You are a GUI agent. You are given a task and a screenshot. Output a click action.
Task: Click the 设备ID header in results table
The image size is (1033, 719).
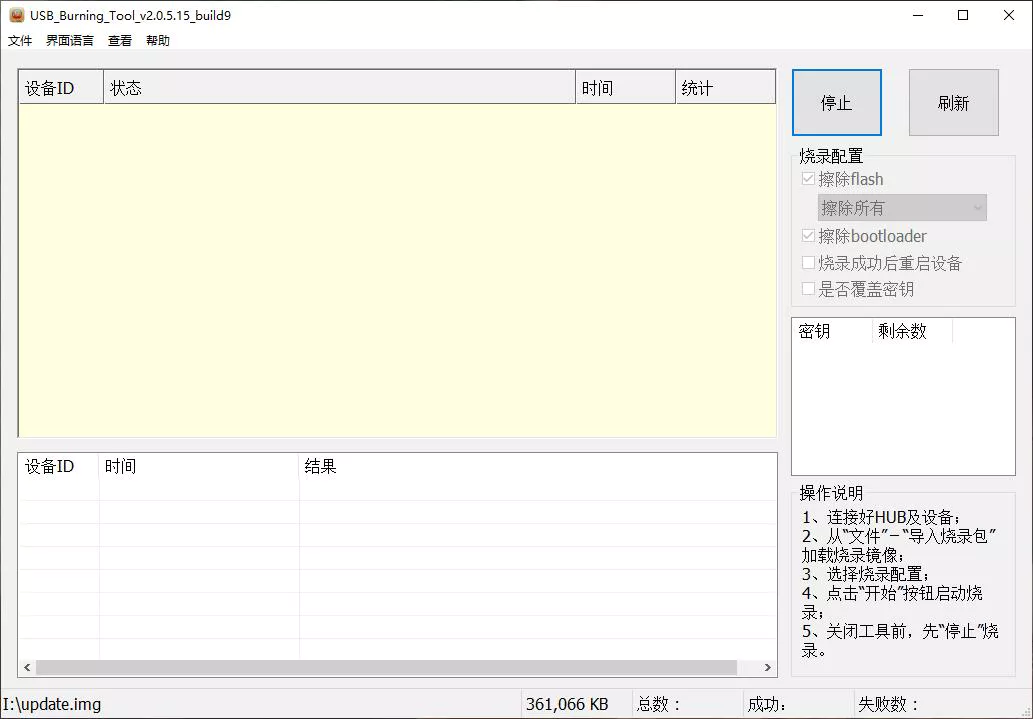tap(59, 467)
